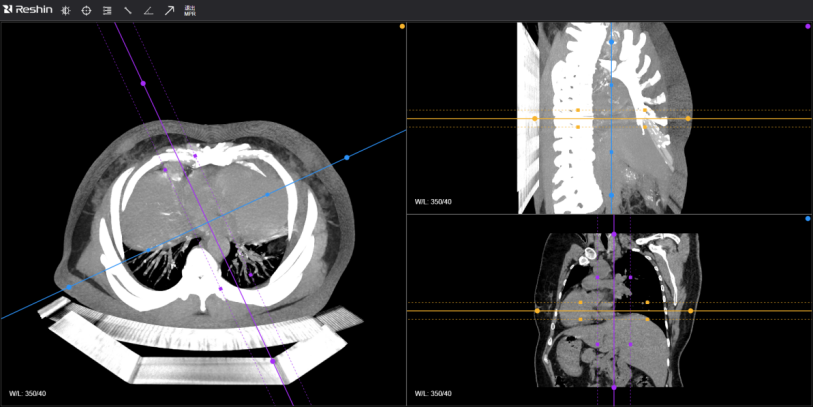Image resolution: width=813 pixels, height=407 pixels.
Task: Select the window/level brightness tool
Action: tap(66, 10)
